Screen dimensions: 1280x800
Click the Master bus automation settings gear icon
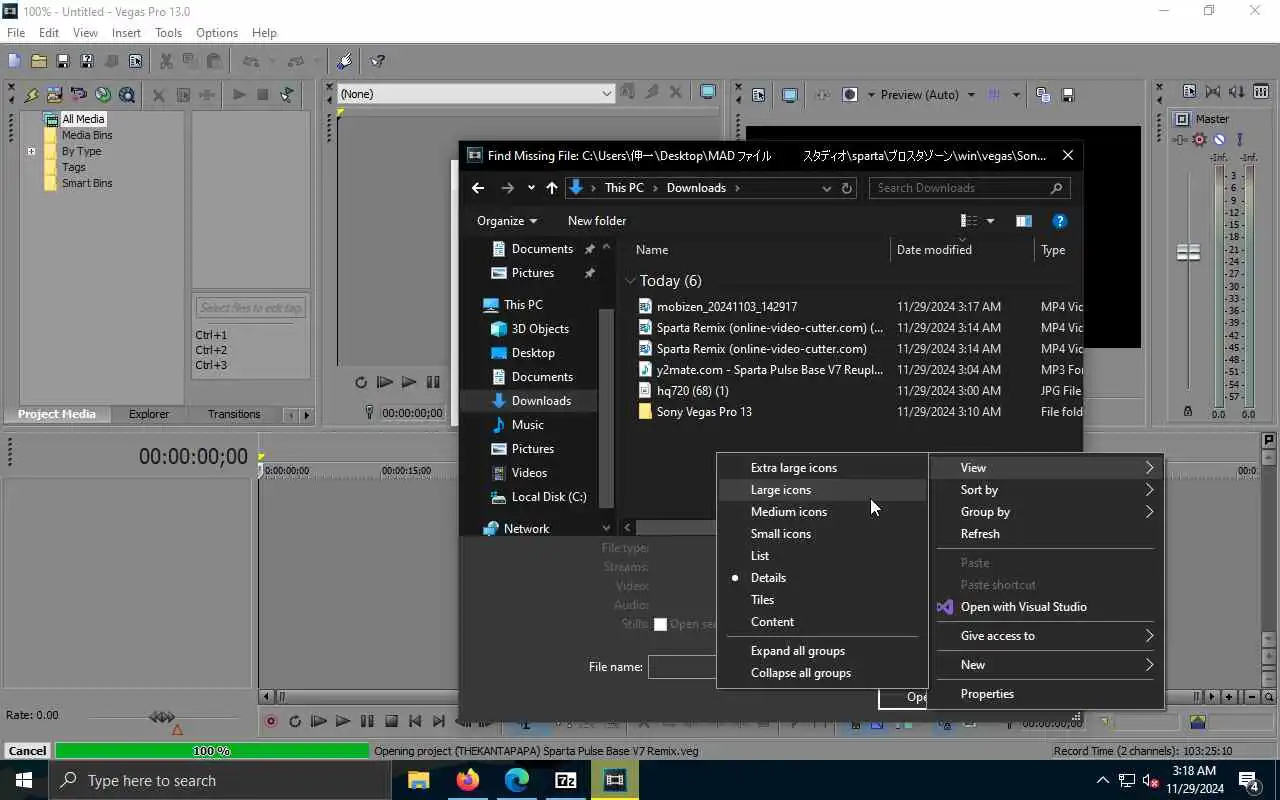(1199, 140)
